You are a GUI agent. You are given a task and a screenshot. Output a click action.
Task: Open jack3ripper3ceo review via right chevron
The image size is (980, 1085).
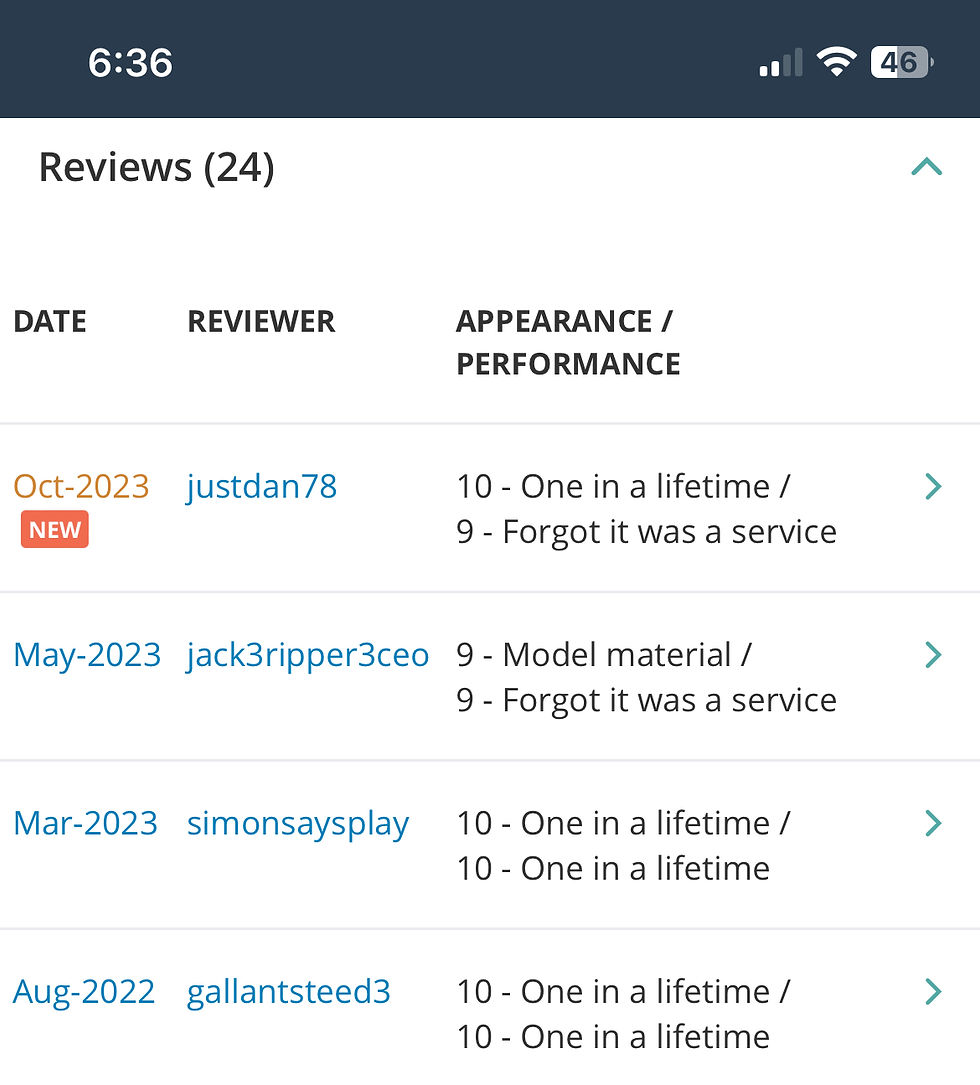(x=933, y=655)
